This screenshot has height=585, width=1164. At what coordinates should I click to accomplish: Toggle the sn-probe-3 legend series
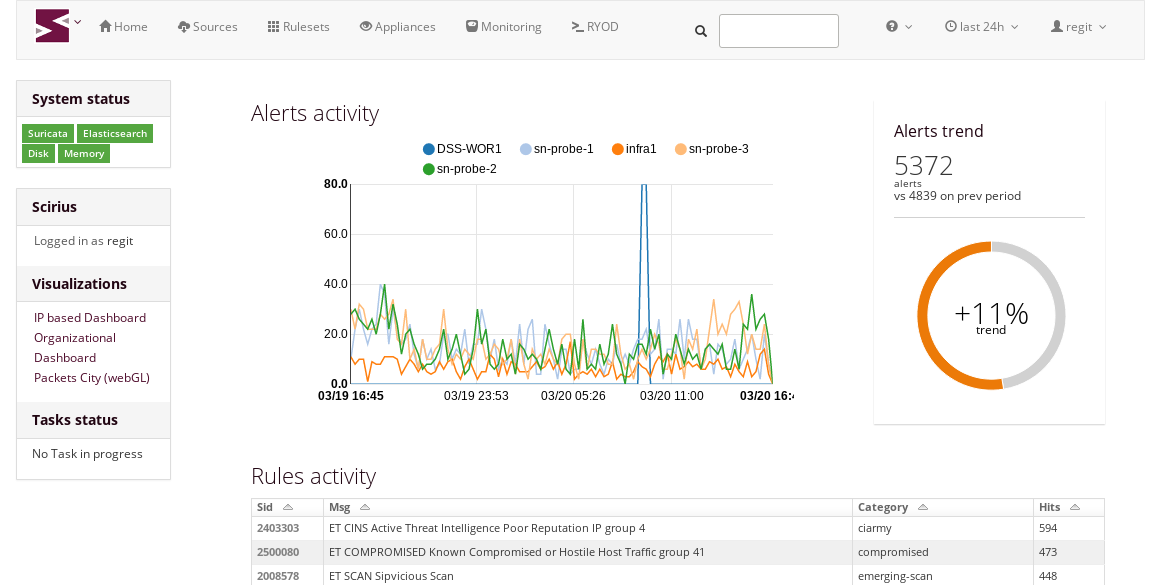coord(711,148)
